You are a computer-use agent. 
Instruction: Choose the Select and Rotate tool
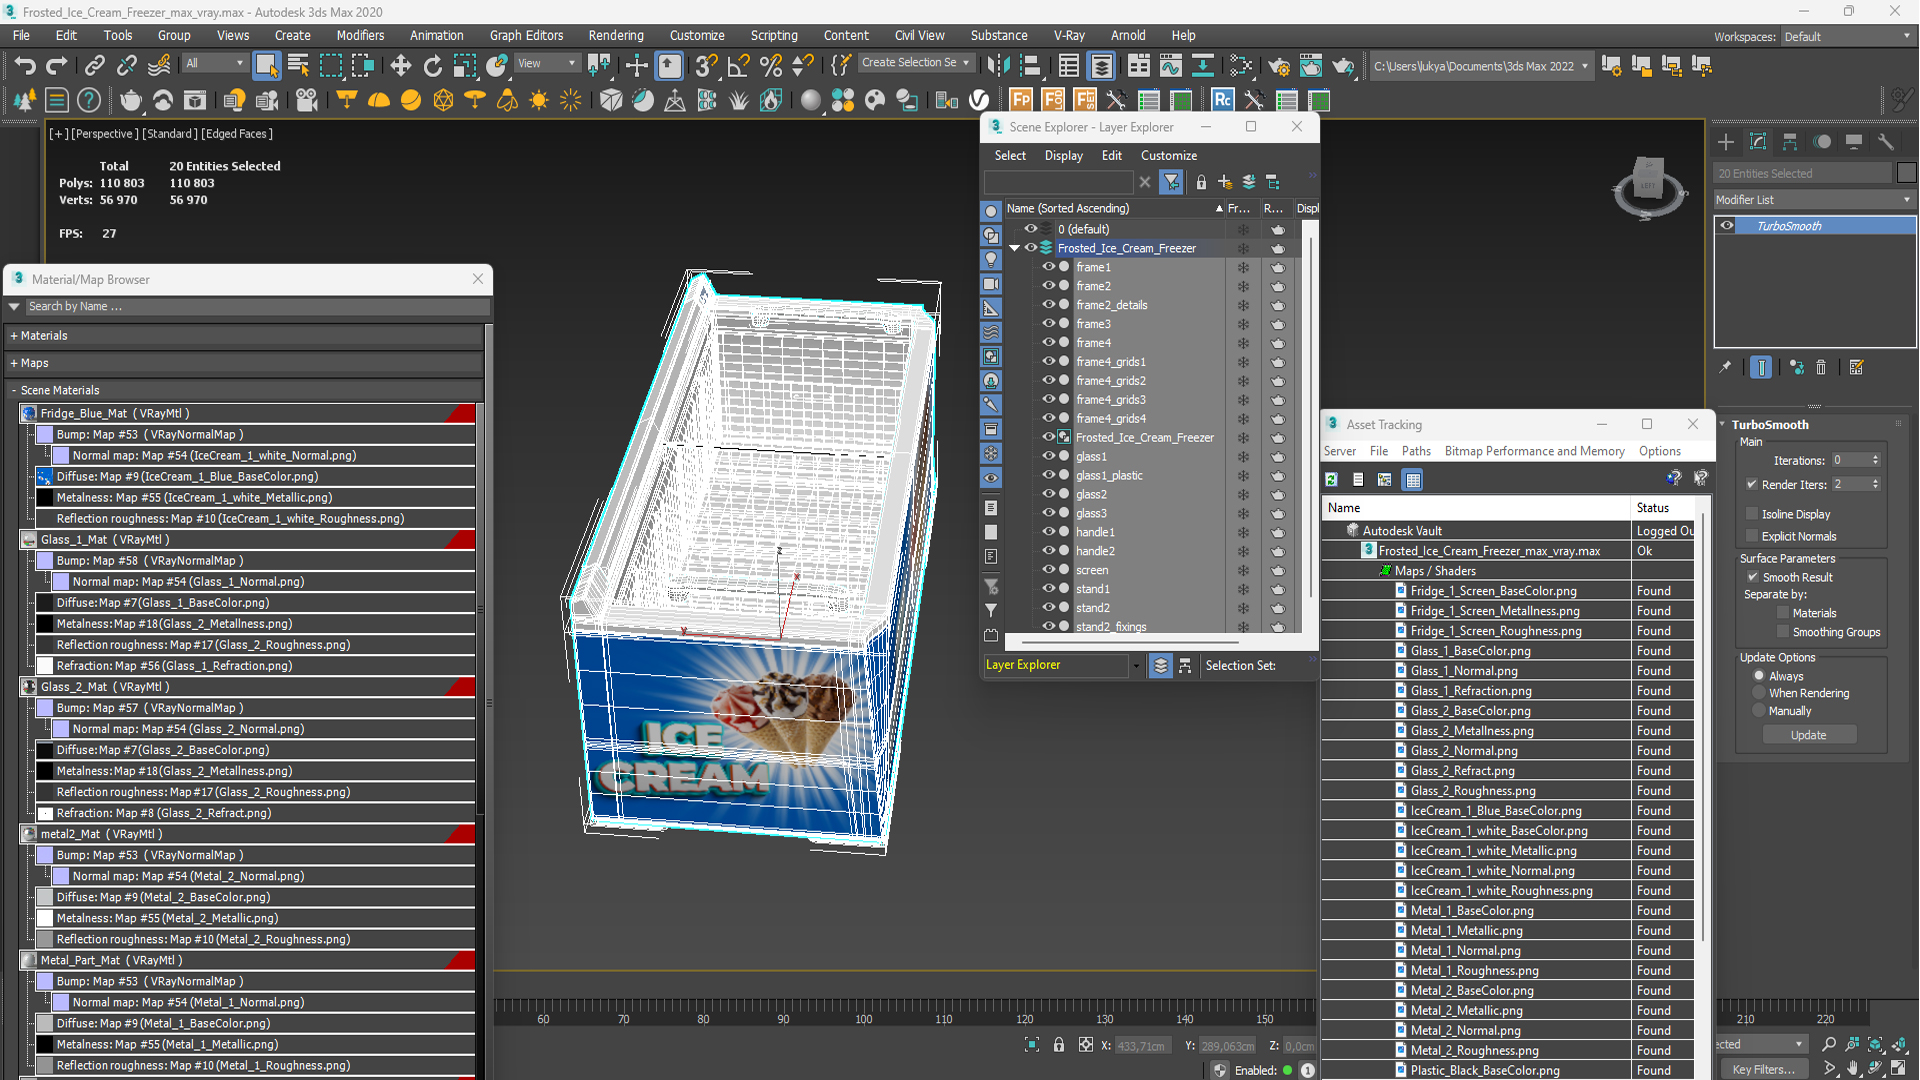tap(432, 66)
